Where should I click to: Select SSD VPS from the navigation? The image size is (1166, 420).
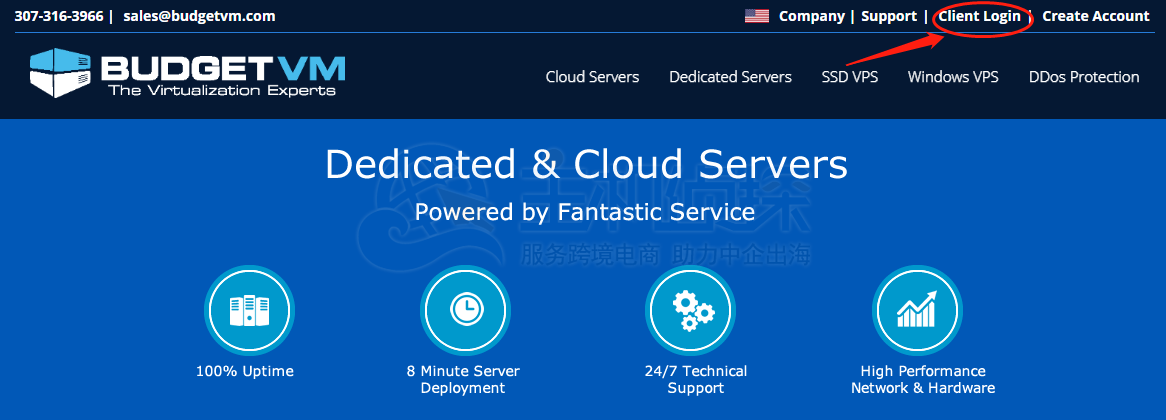pos(849,77)
